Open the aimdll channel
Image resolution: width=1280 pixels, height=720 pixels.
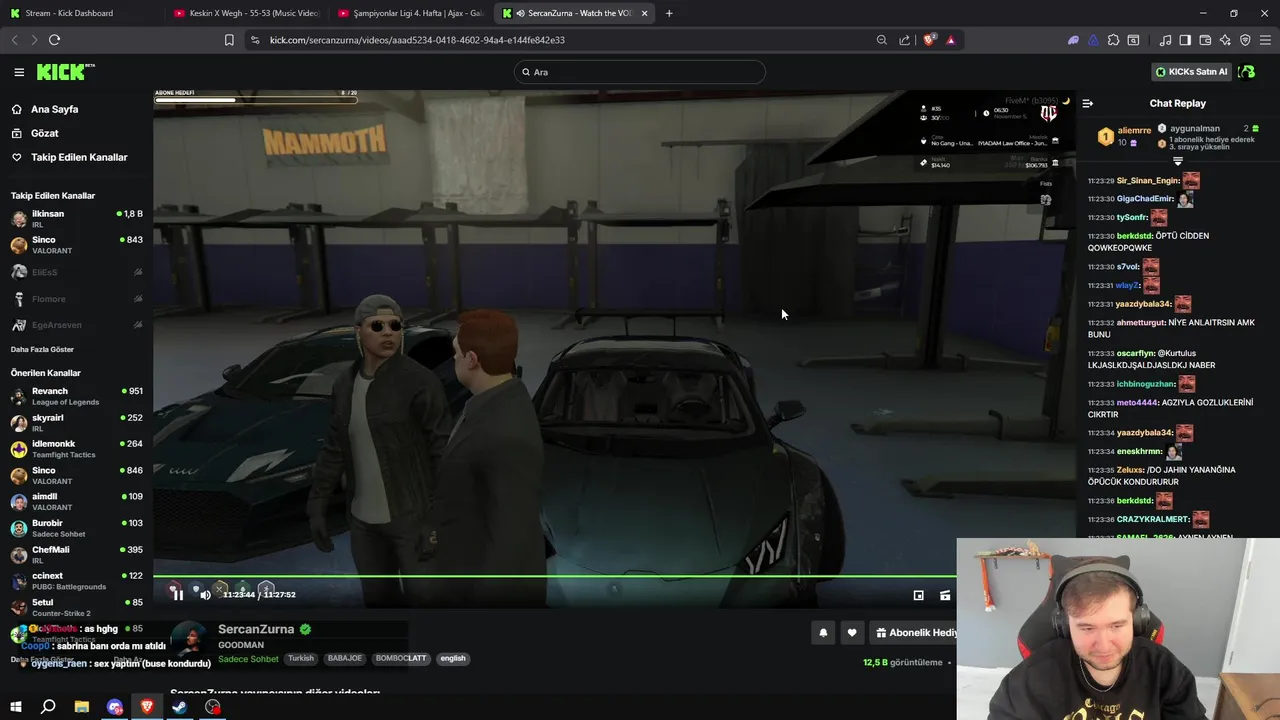[76, 501]
